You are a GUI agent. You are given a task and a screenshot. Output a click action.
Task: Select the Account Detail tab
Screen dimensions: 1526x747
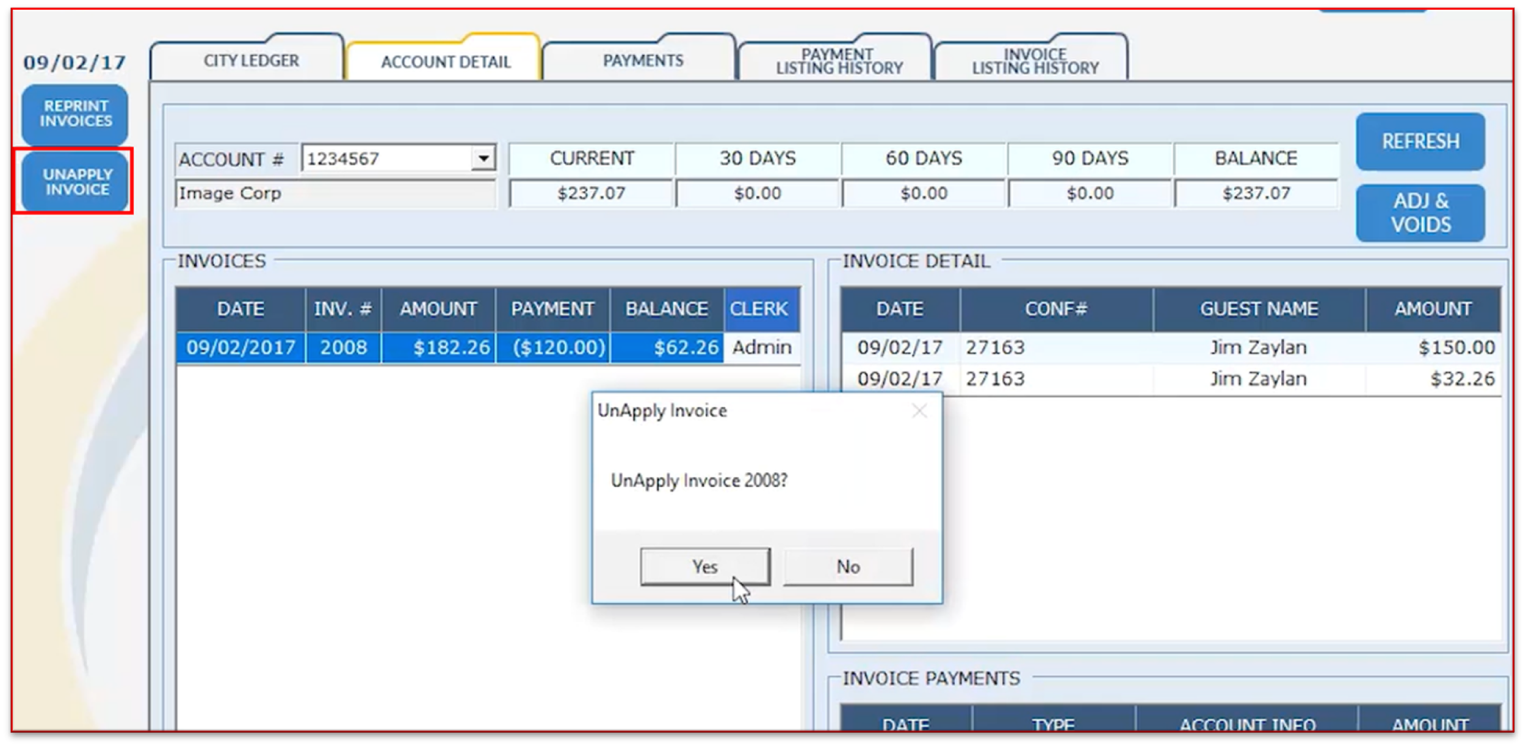445,62
